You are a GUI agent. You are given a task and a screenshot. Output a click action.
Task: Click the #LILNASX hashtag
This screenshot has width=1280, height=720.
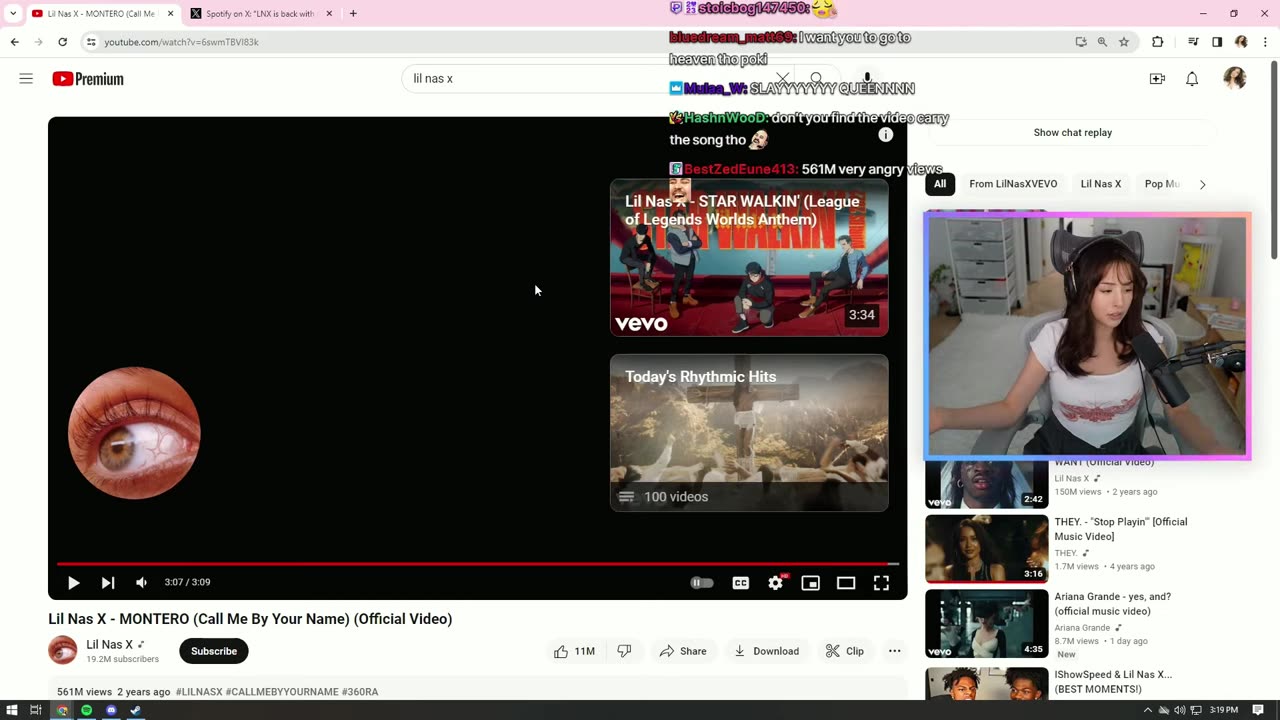pyautogui.click(x=198, y=692)
